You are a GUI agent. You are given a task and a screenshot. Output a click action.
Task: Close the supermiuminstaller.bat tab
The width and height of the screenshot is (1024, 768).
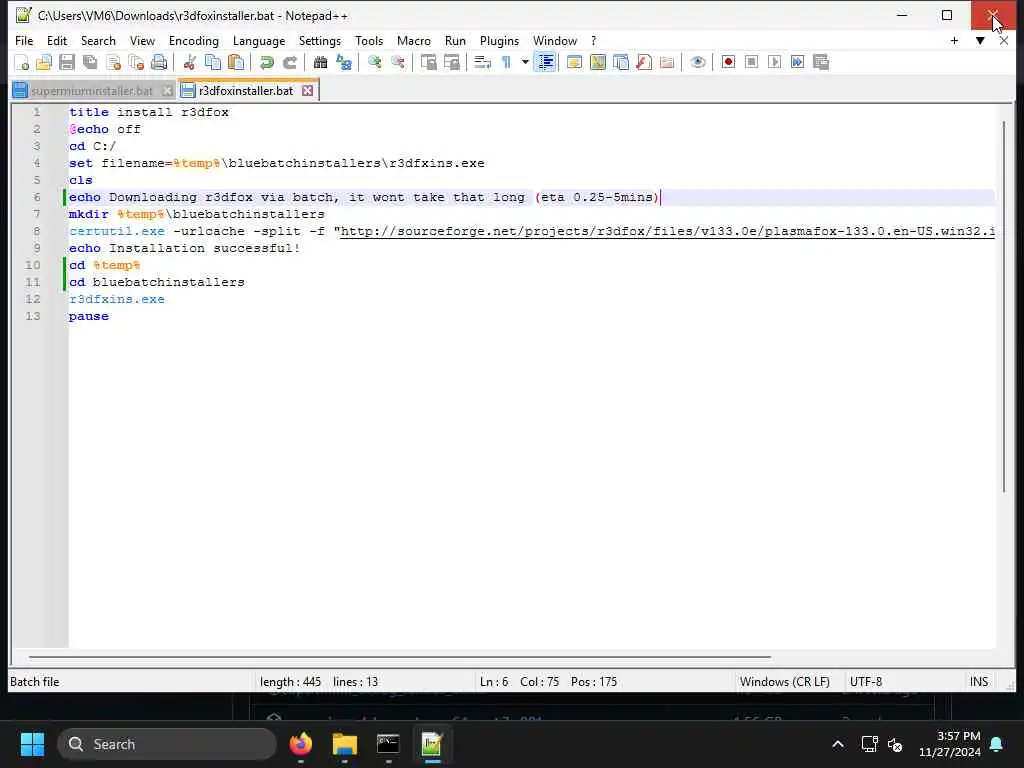pyautogui.click(x=167, y=91)
